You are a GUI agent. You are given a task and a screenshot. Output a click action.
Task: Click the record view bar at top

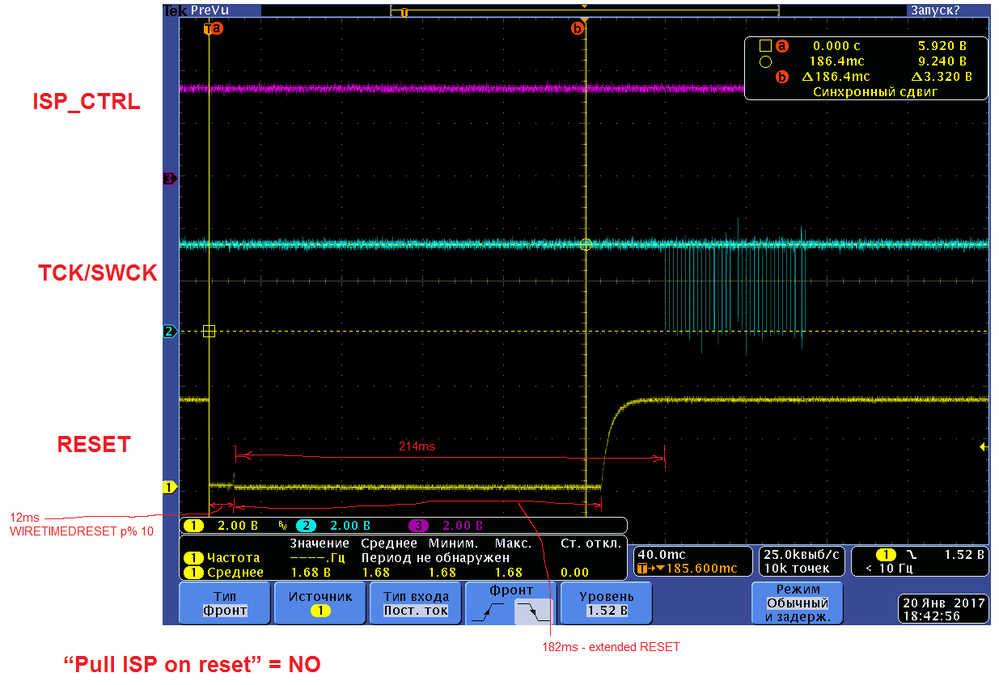click(x=584, y=11)
